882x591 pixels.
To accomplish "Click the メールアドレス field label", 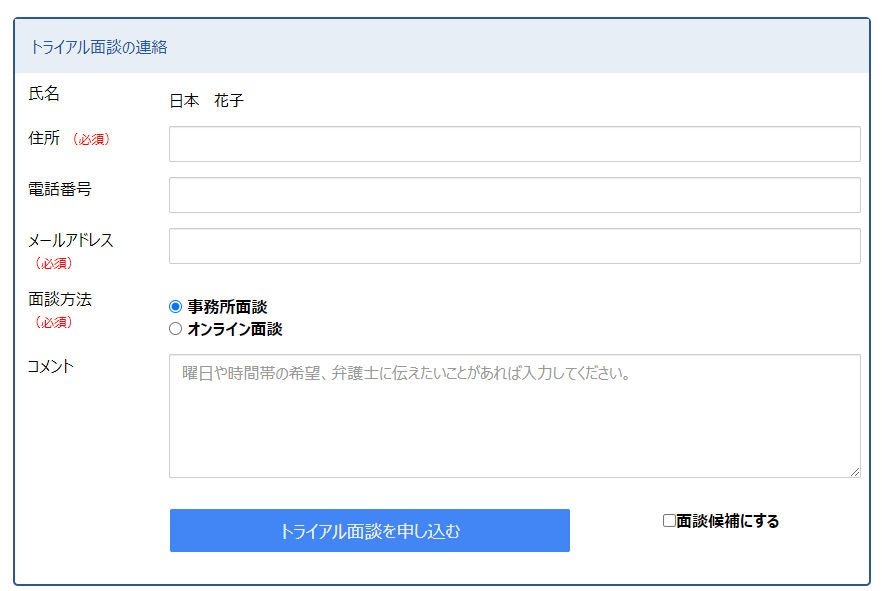I will click(71, 241).
